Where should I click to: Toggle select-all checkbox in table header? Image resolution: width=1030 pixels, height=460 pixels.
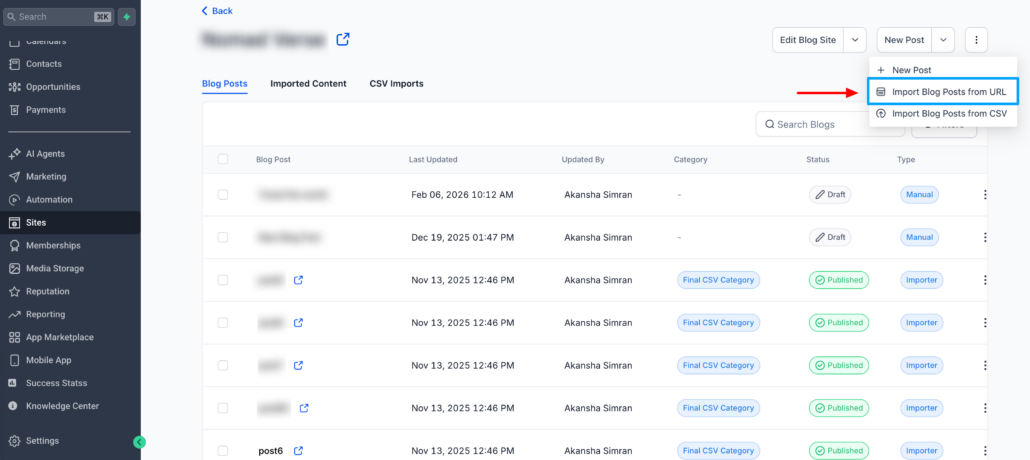(x=223, y=159)
